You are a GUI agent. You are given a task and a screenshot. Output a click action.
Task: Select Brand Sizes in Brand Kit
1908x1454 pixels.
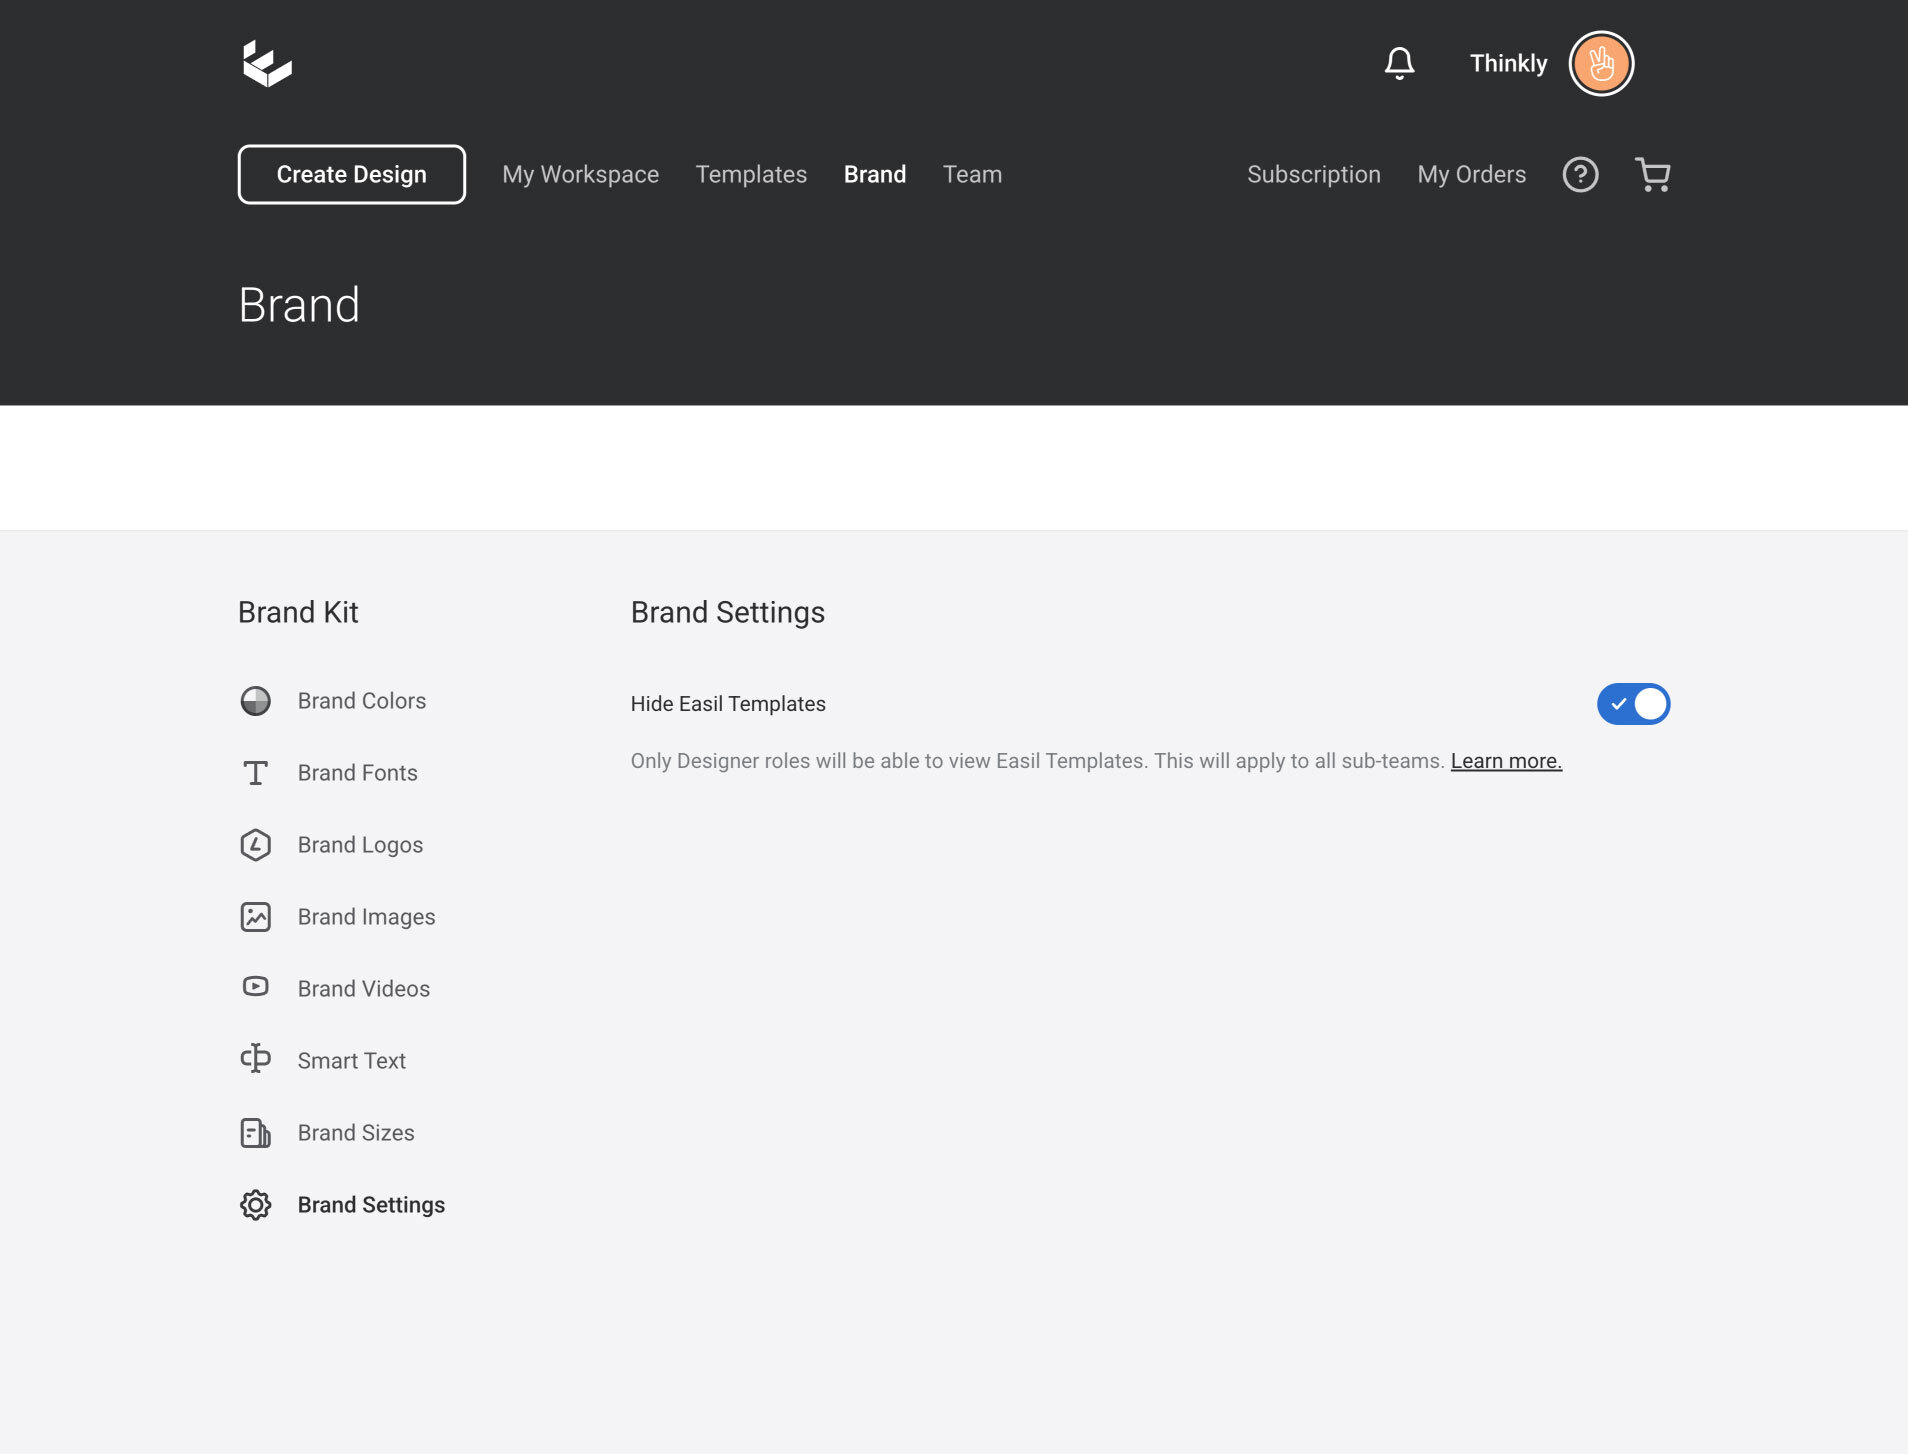point(356,1133)
